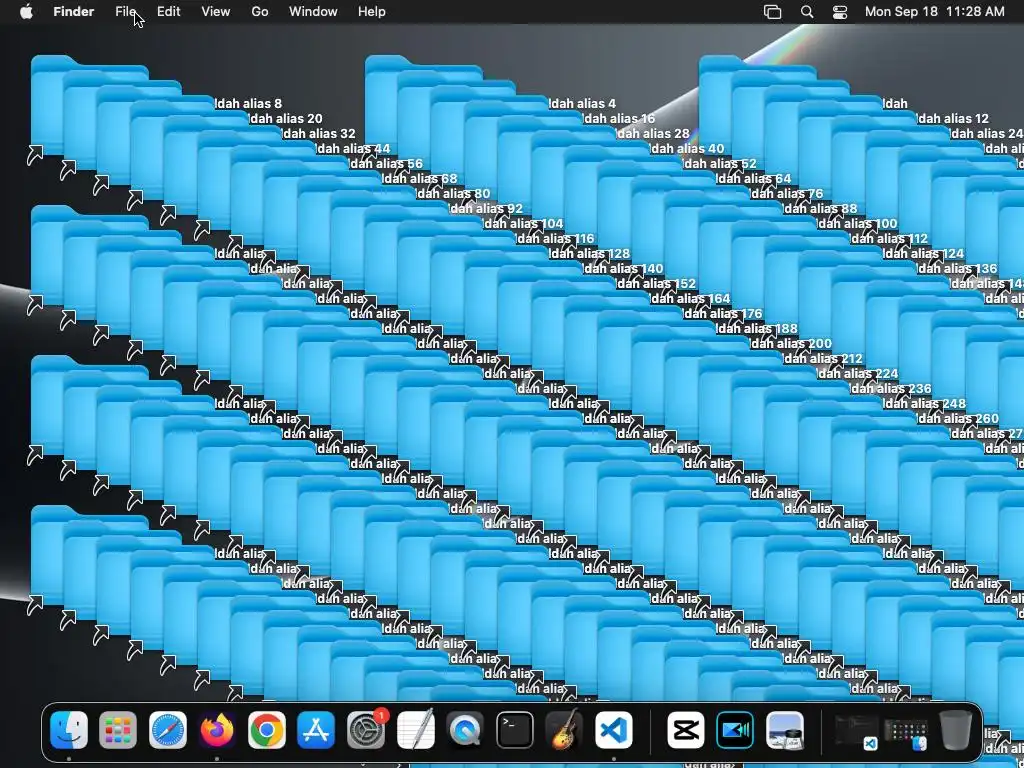Open System Settings with notification badge
This screenshot has height=768, width=1024.
coord(366,729)
